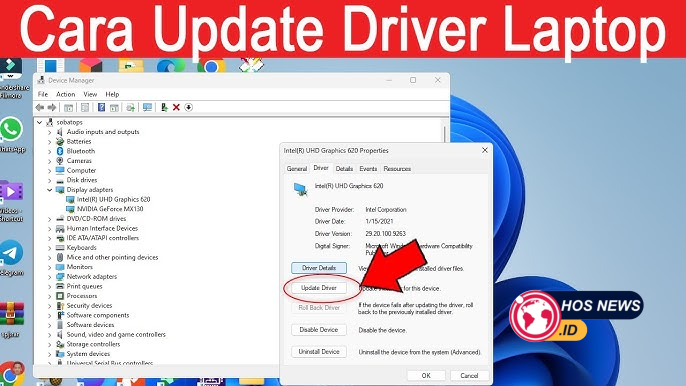Select Human Interface Devices row

[x=102, y=228]
